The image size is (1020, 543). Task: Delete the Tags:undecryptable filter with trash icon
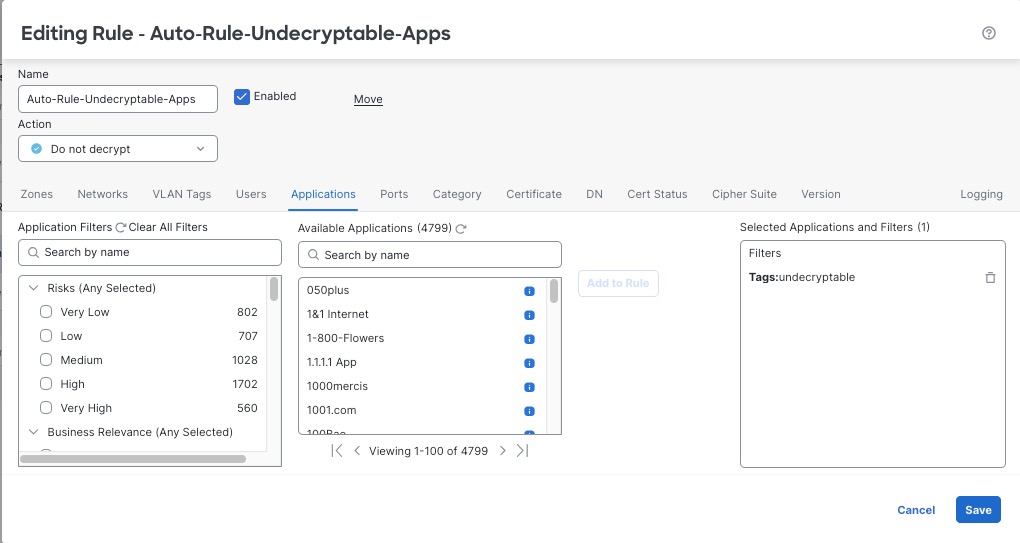[x=990, y=277]
